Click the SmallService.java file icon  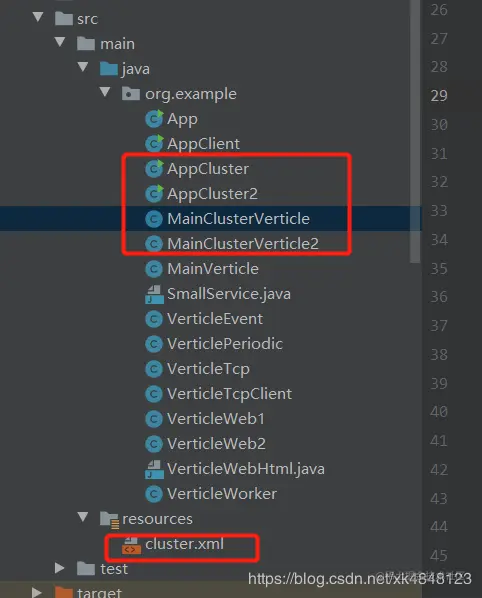tap(154, 294)
